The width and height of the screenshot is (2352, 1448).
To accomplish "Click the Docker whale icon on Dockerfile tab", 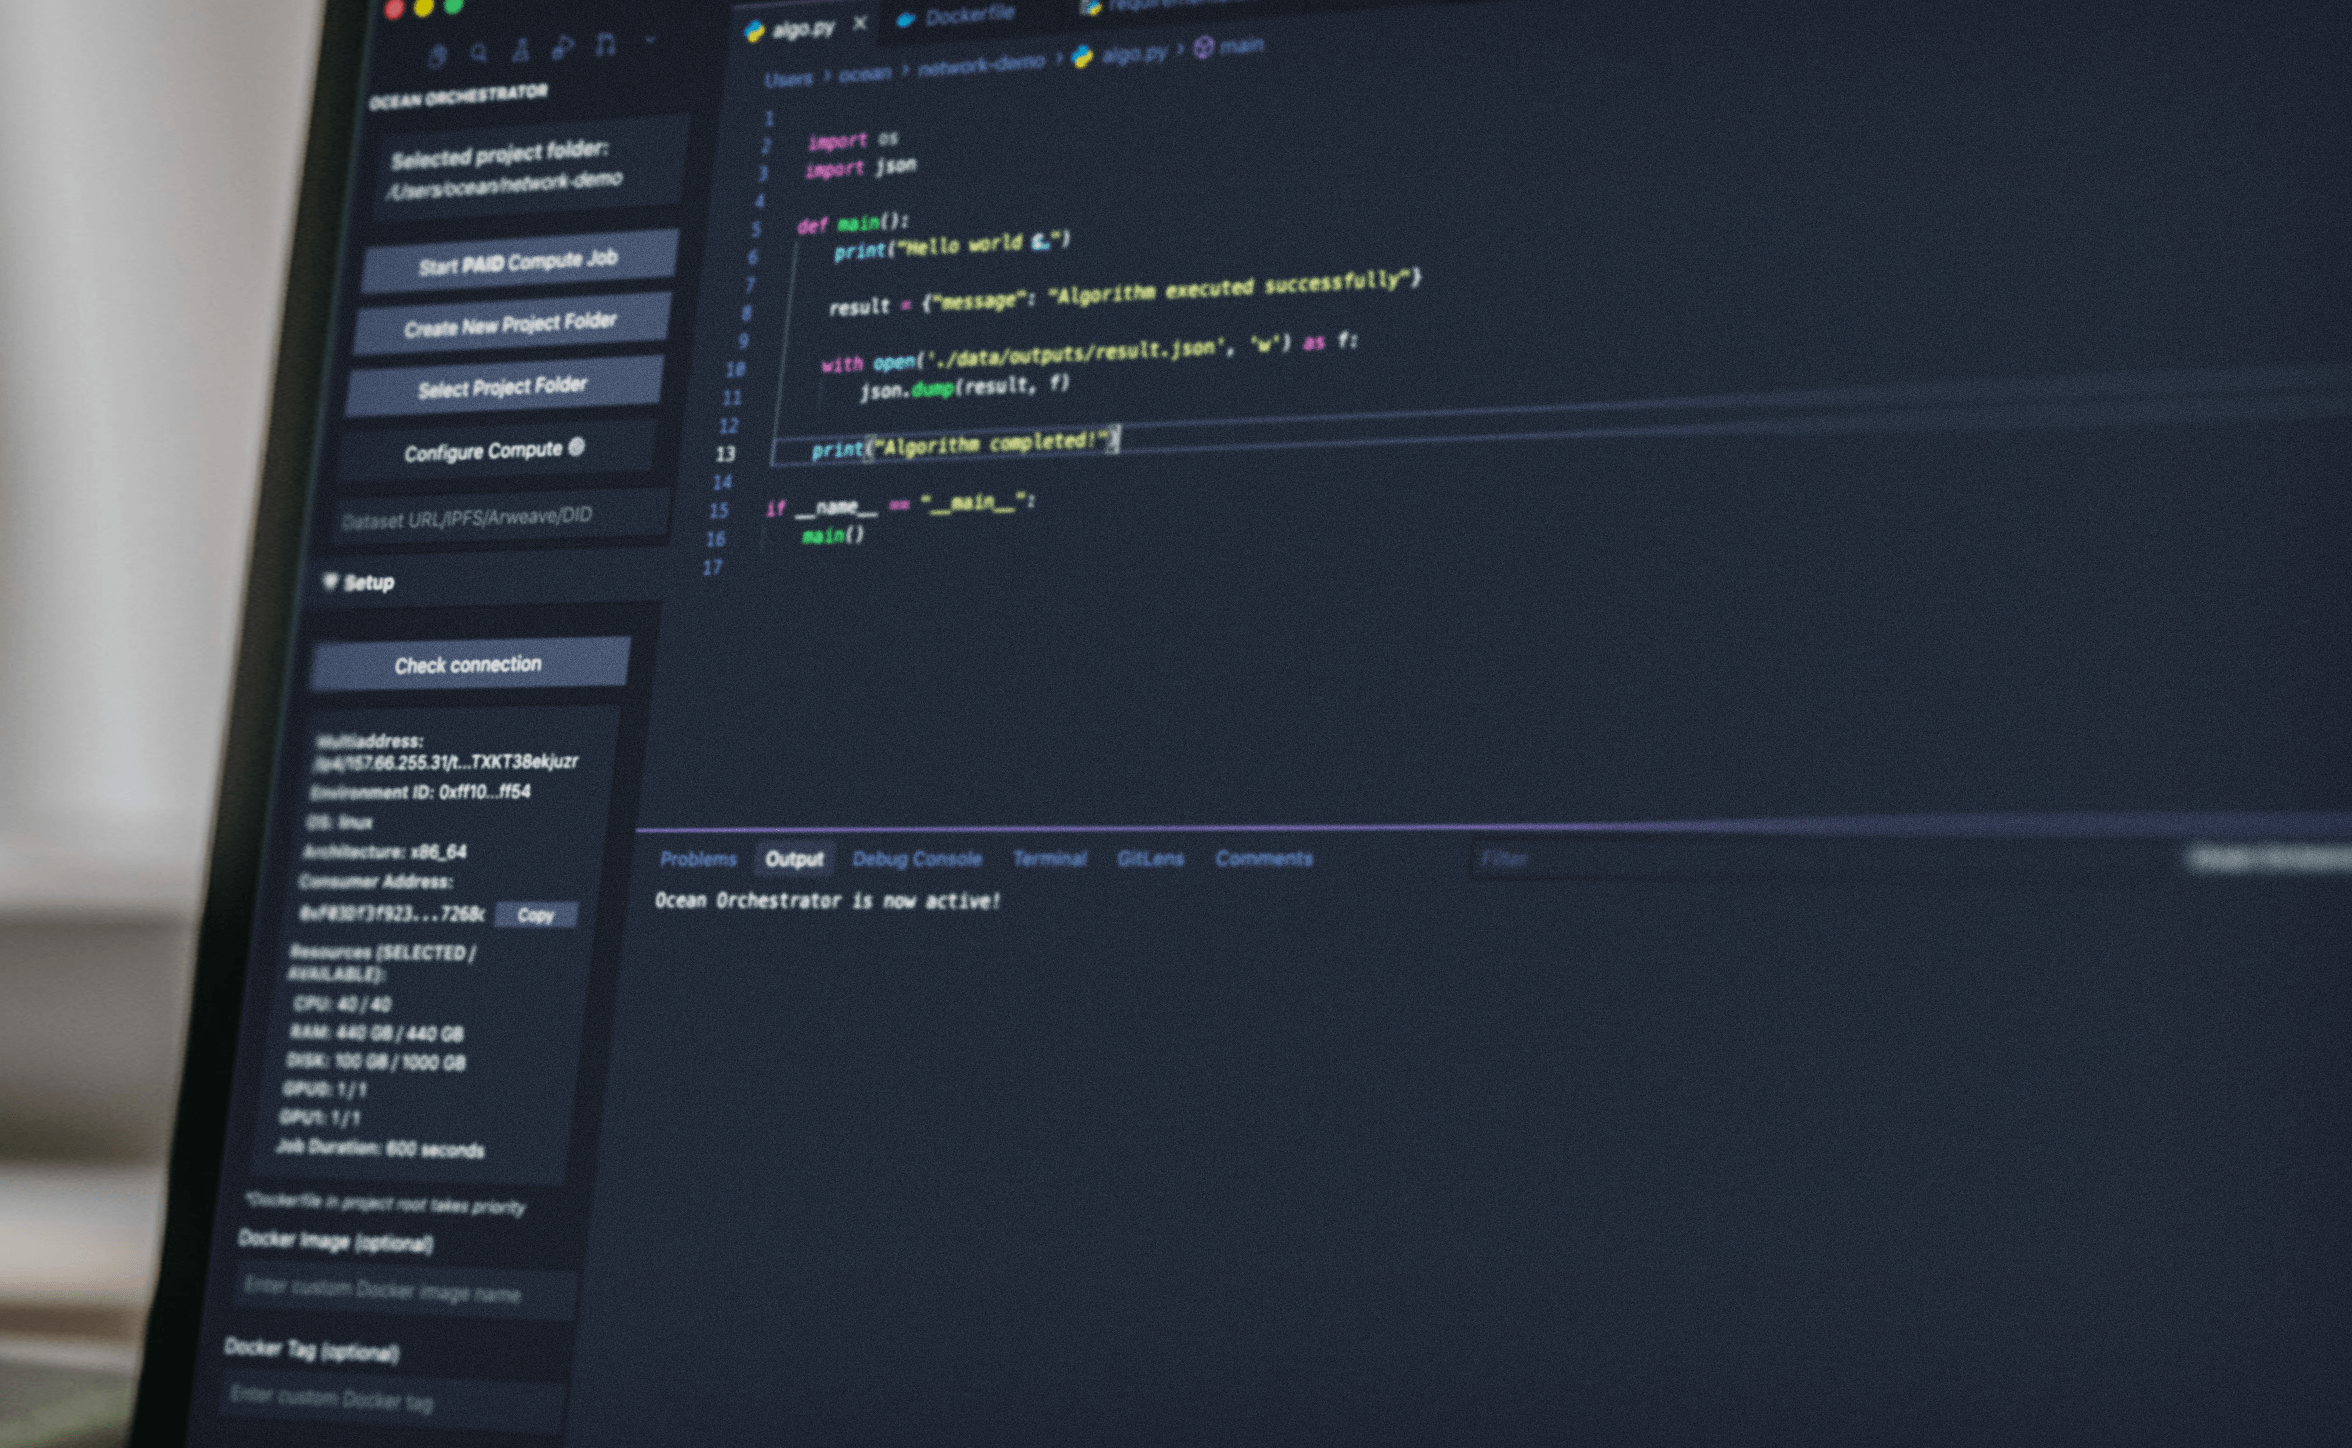I will pos(906,20).
